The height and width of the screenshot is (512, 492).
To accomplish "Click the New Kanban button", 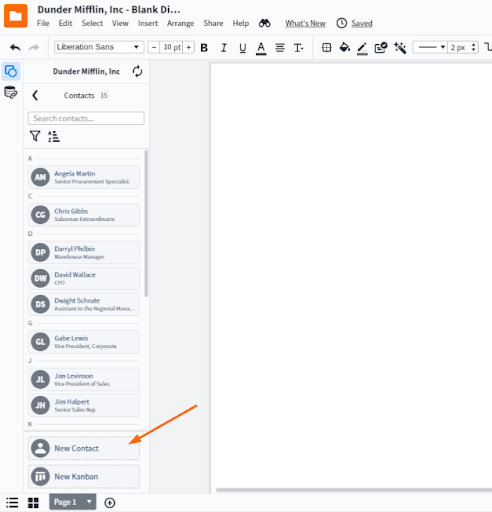I will coord(84,477).
